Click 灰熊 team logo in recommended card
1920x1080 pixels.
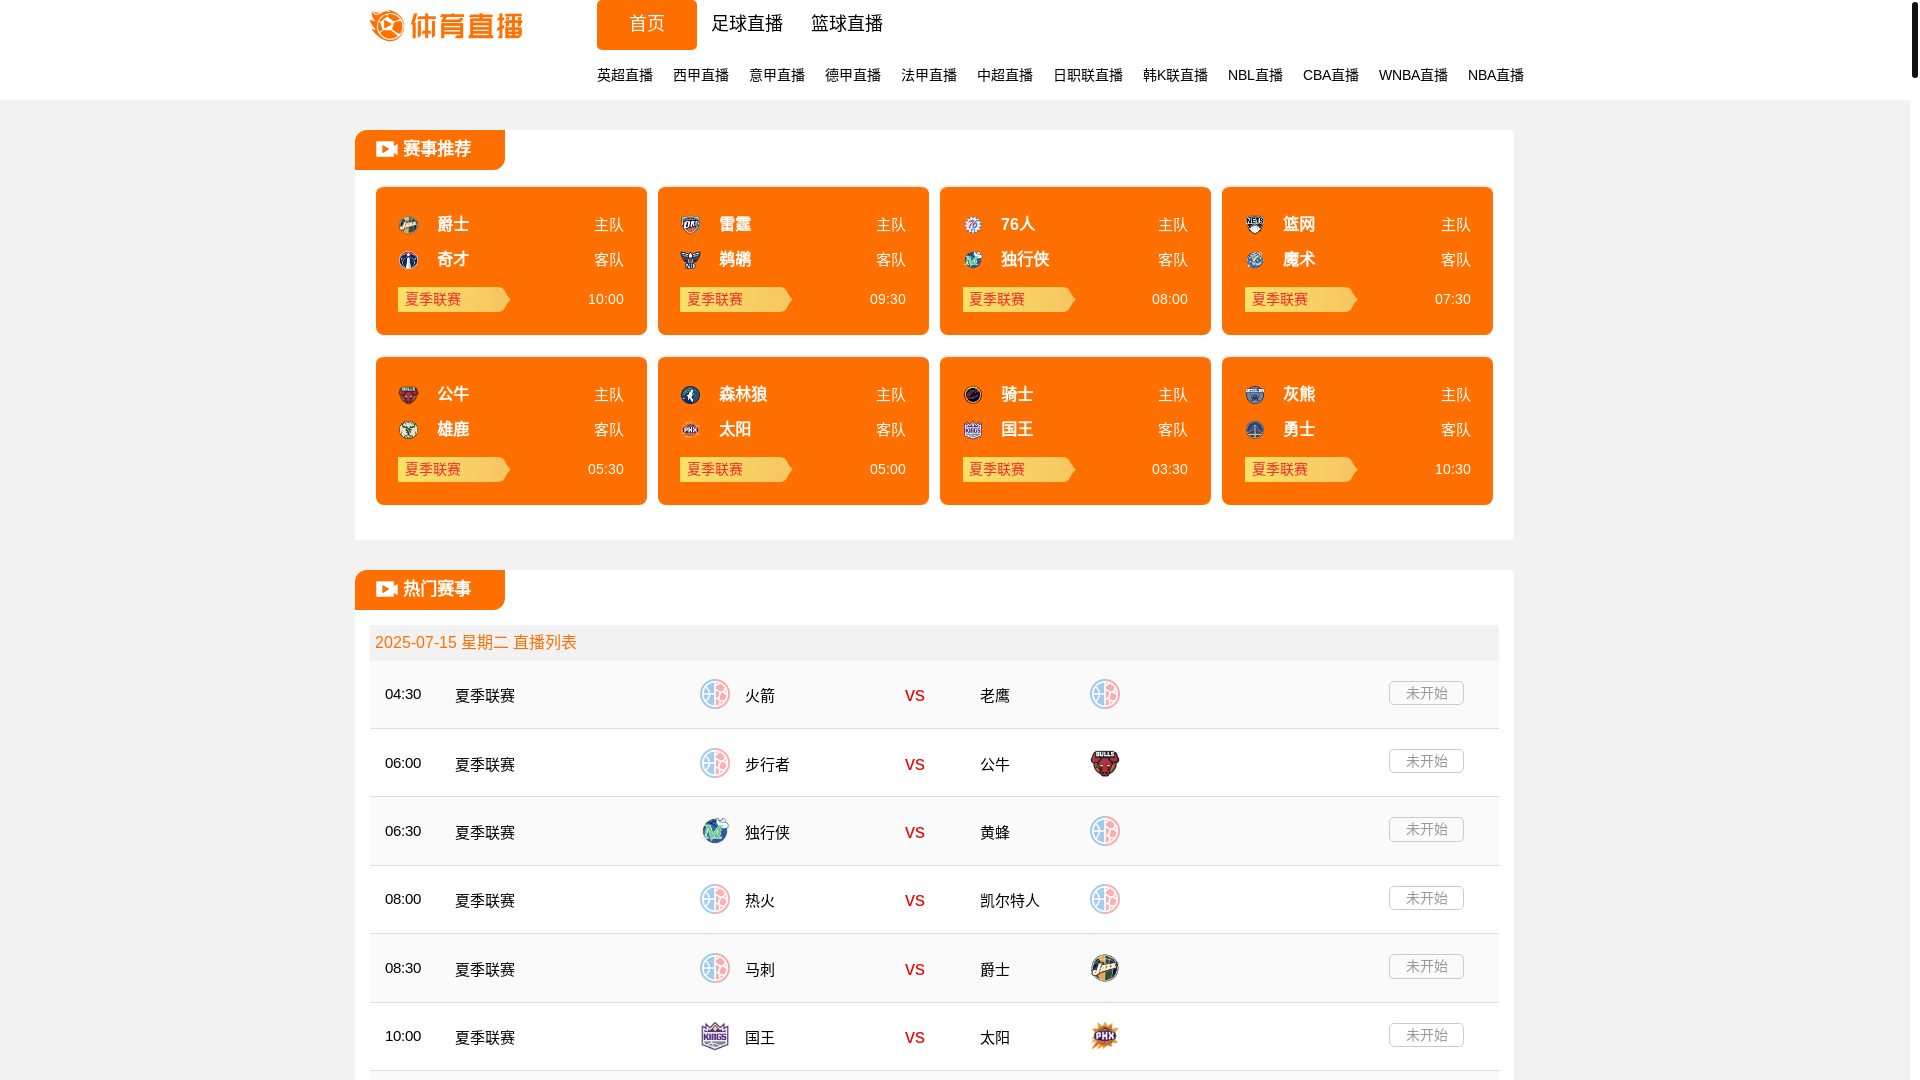[x=1255, y=395]
